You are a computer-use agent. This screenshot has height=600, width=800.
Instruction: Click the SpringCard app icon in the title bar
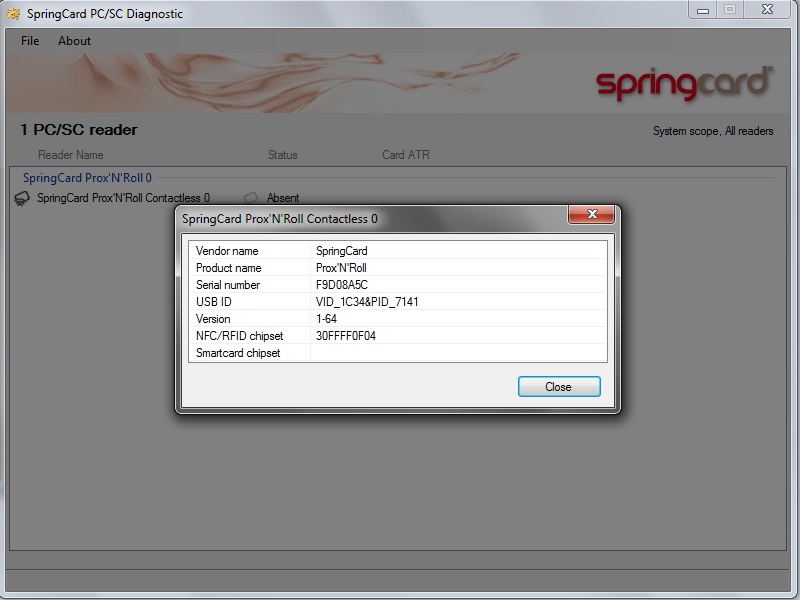tap(13, 14)
